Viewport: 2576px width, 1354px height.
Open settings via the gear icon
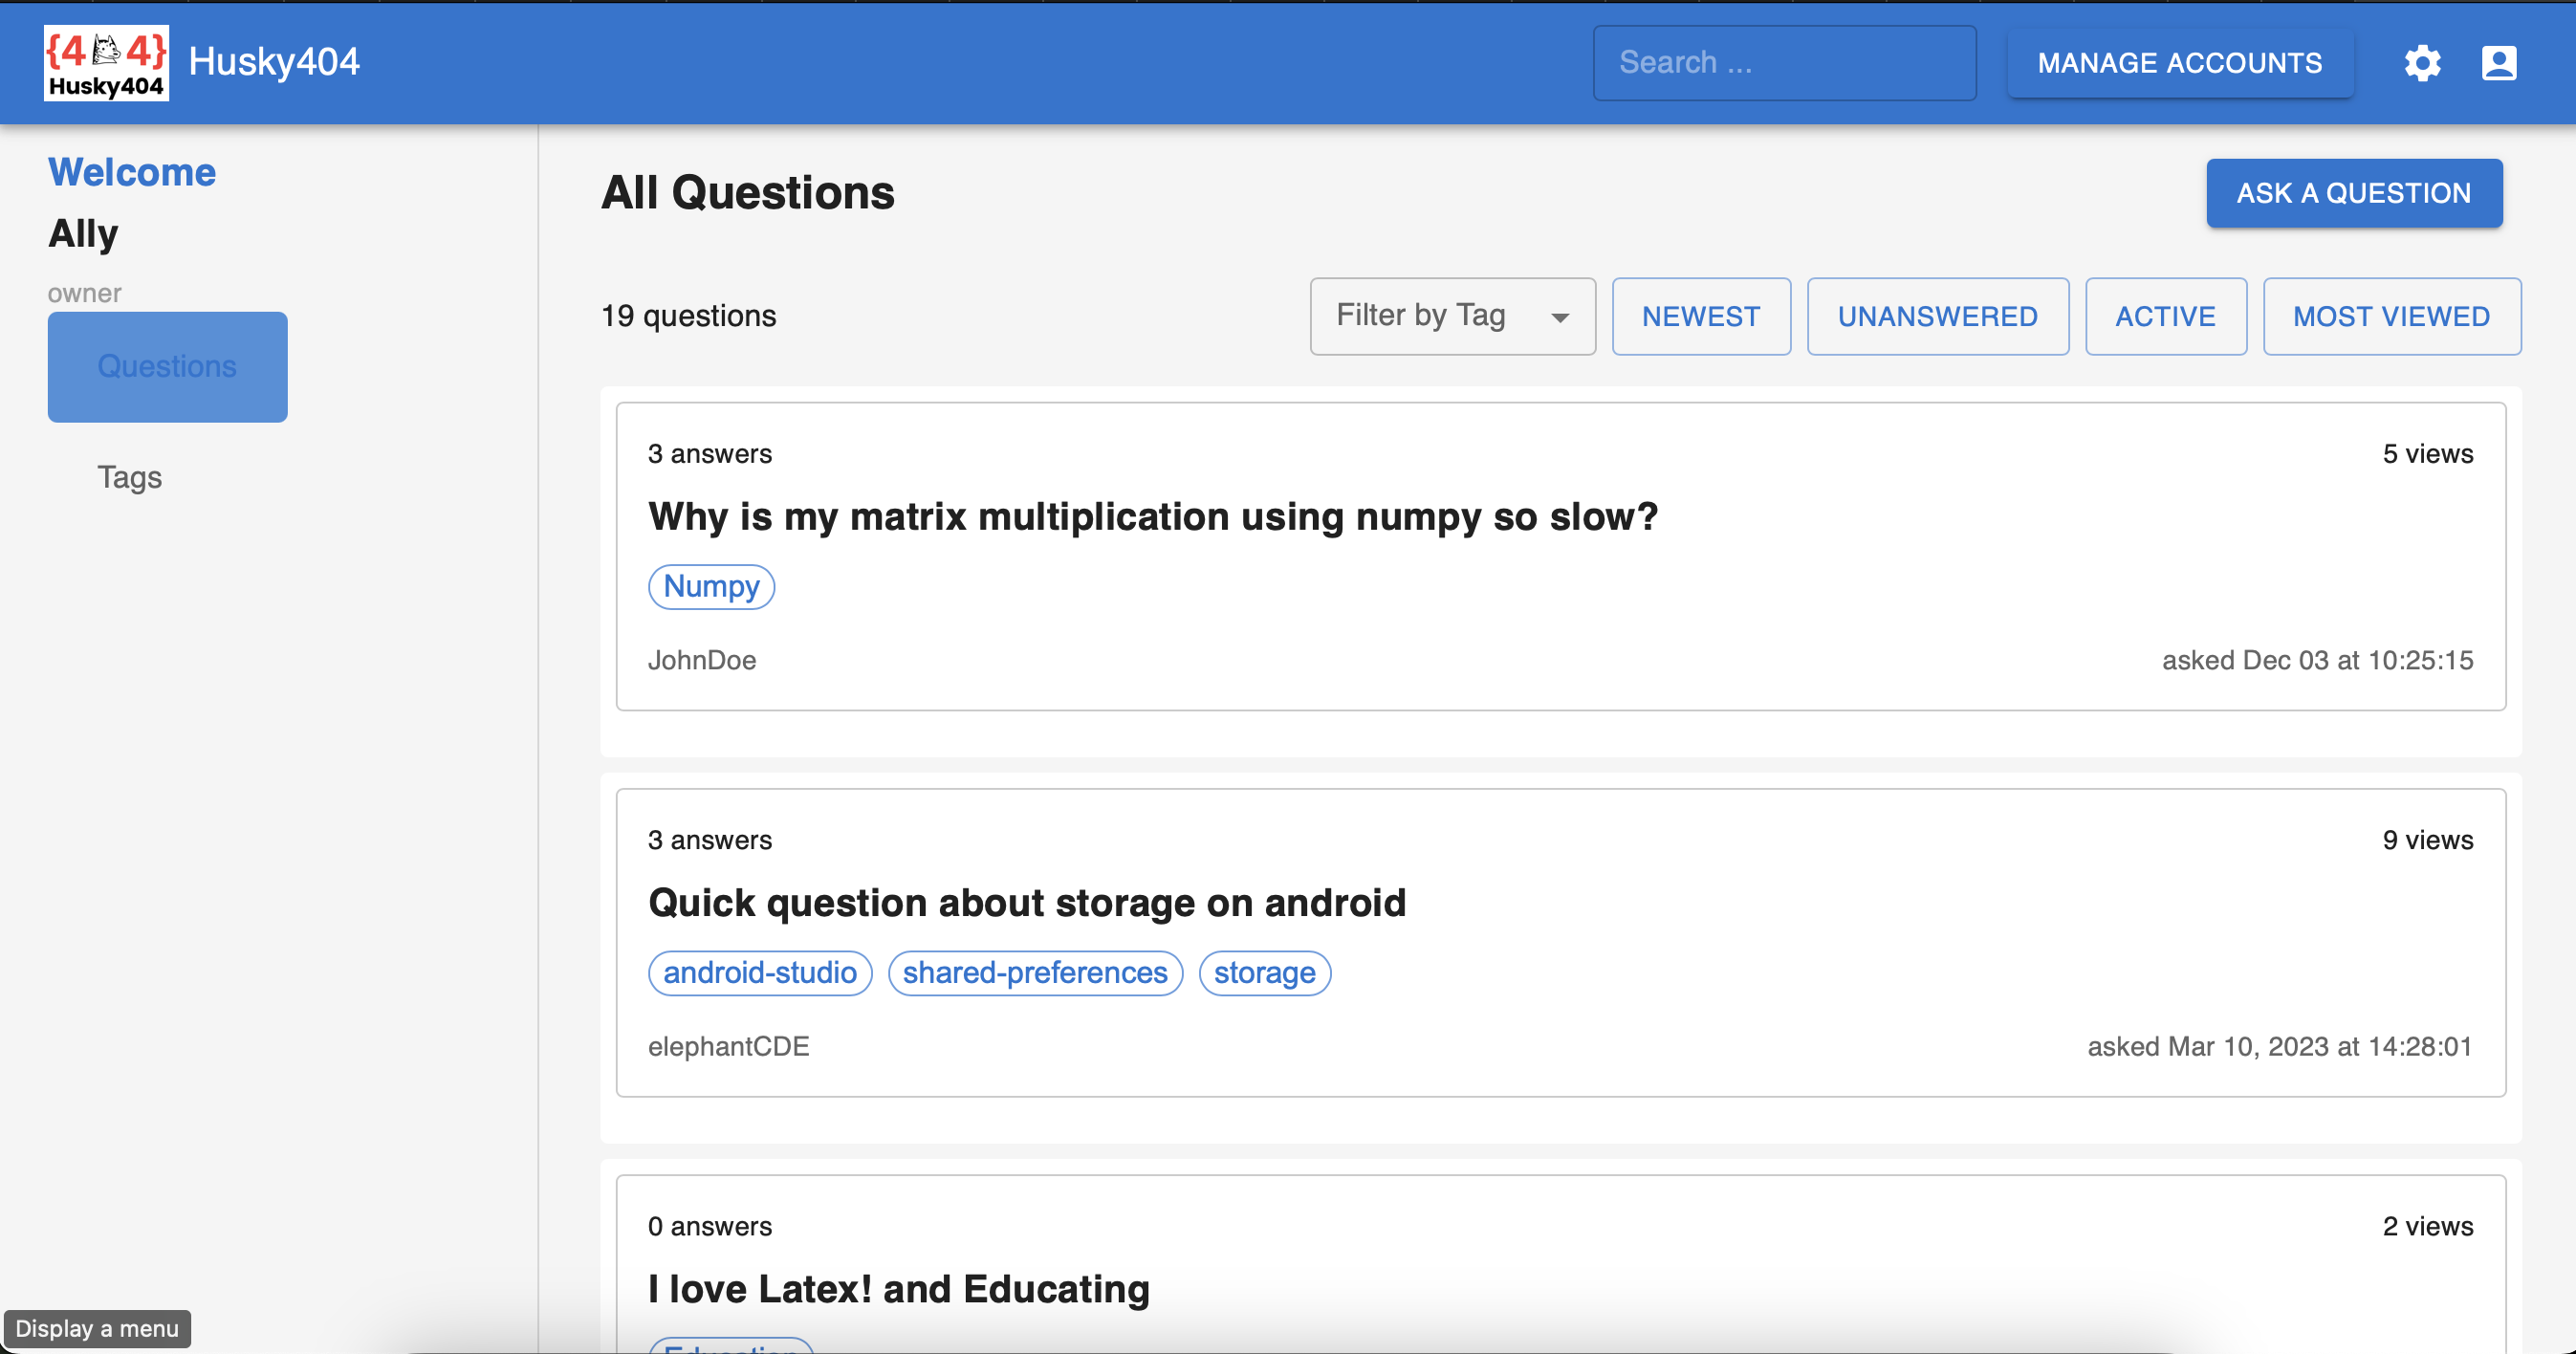(2421, 63)
